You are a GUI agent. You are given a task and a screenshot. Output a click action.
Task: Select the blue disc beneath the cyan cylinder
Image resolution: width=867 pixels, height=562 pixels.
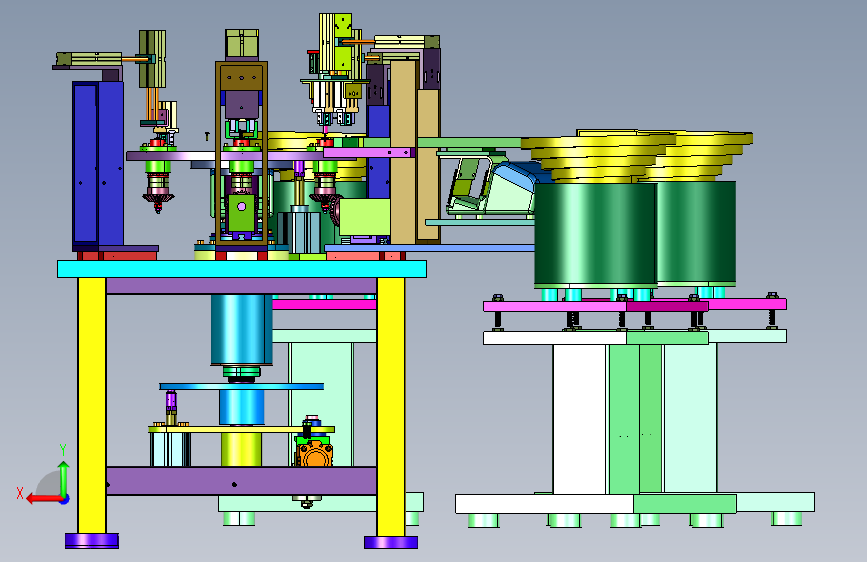[242, 386]
